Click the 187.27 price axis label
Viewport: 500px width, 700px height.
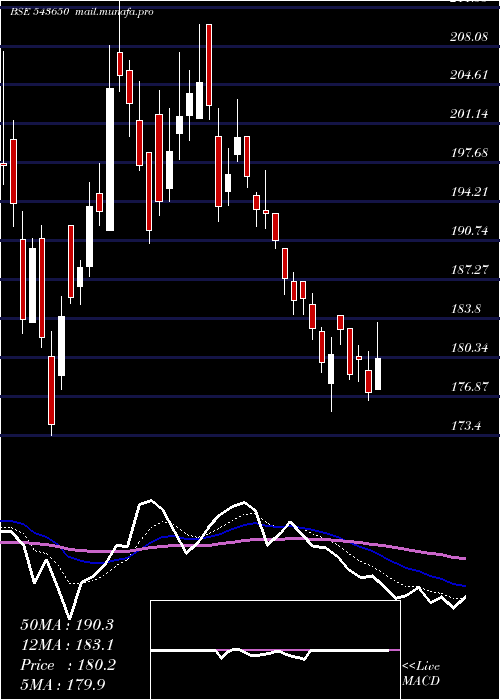469,270
